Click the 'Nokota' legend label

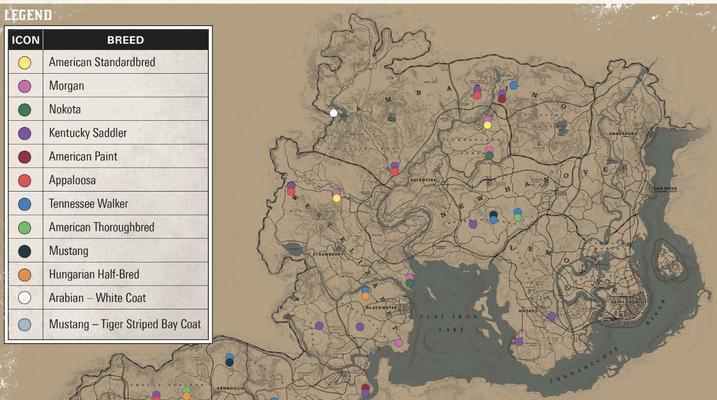(x=64, y=109)
